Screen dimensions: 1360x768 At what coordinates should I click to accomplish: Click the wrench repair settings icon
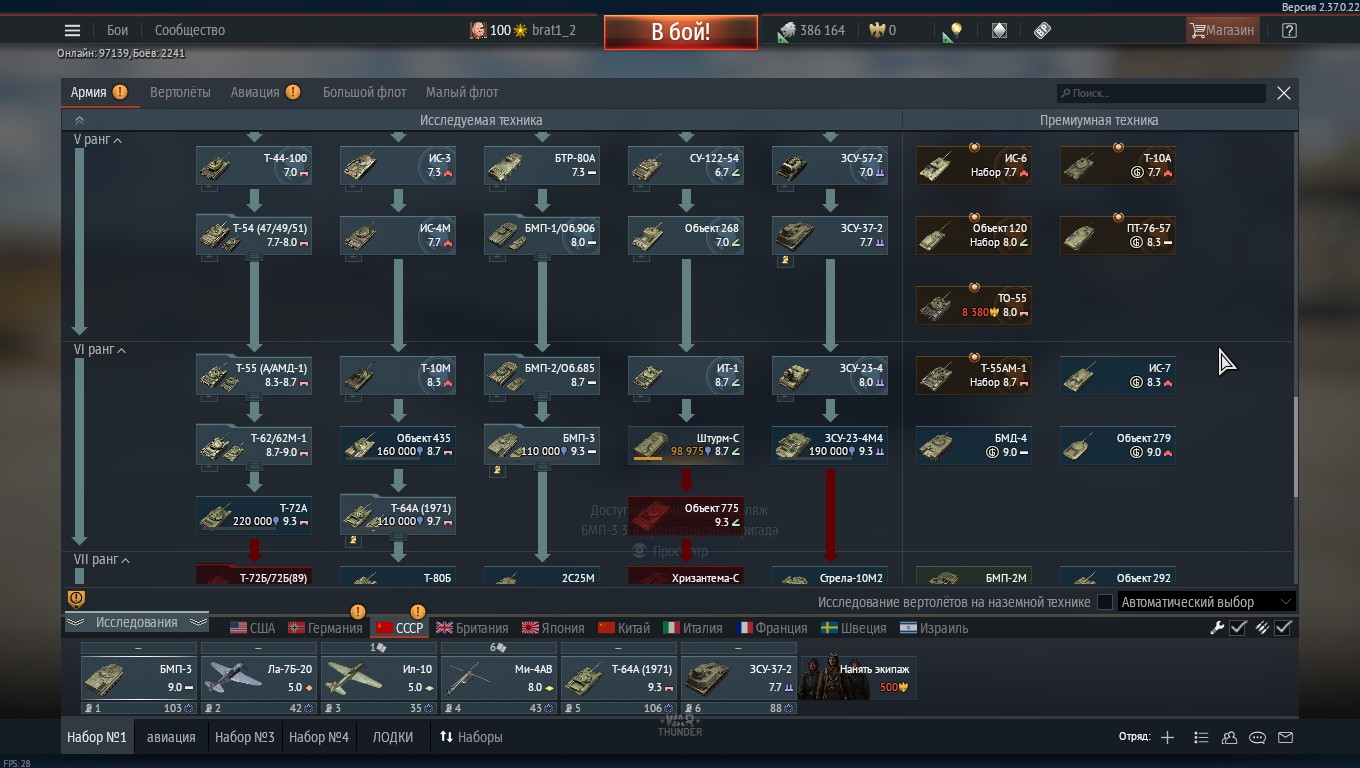(1217, 628)
